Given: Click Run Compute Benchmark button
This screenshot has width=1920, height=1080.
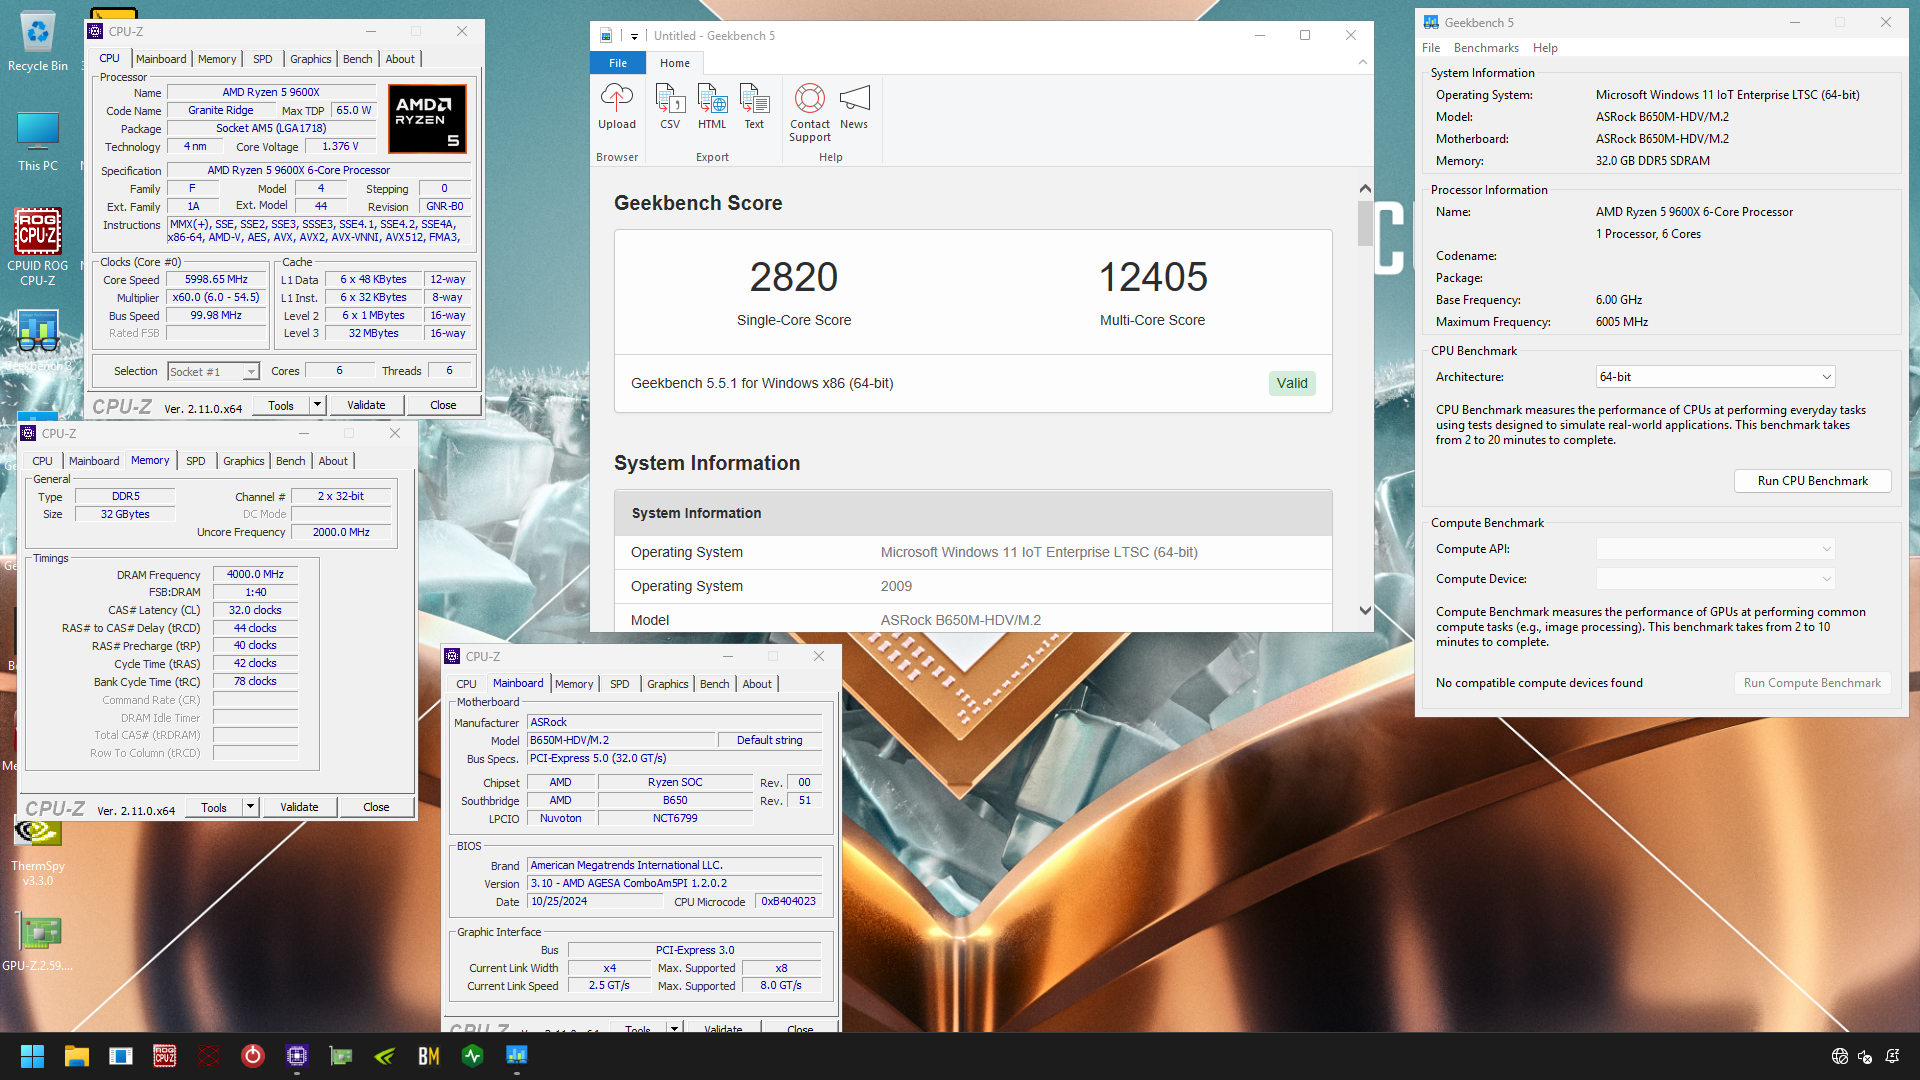Looking at the screenshot, I should tap(1812, 683).
